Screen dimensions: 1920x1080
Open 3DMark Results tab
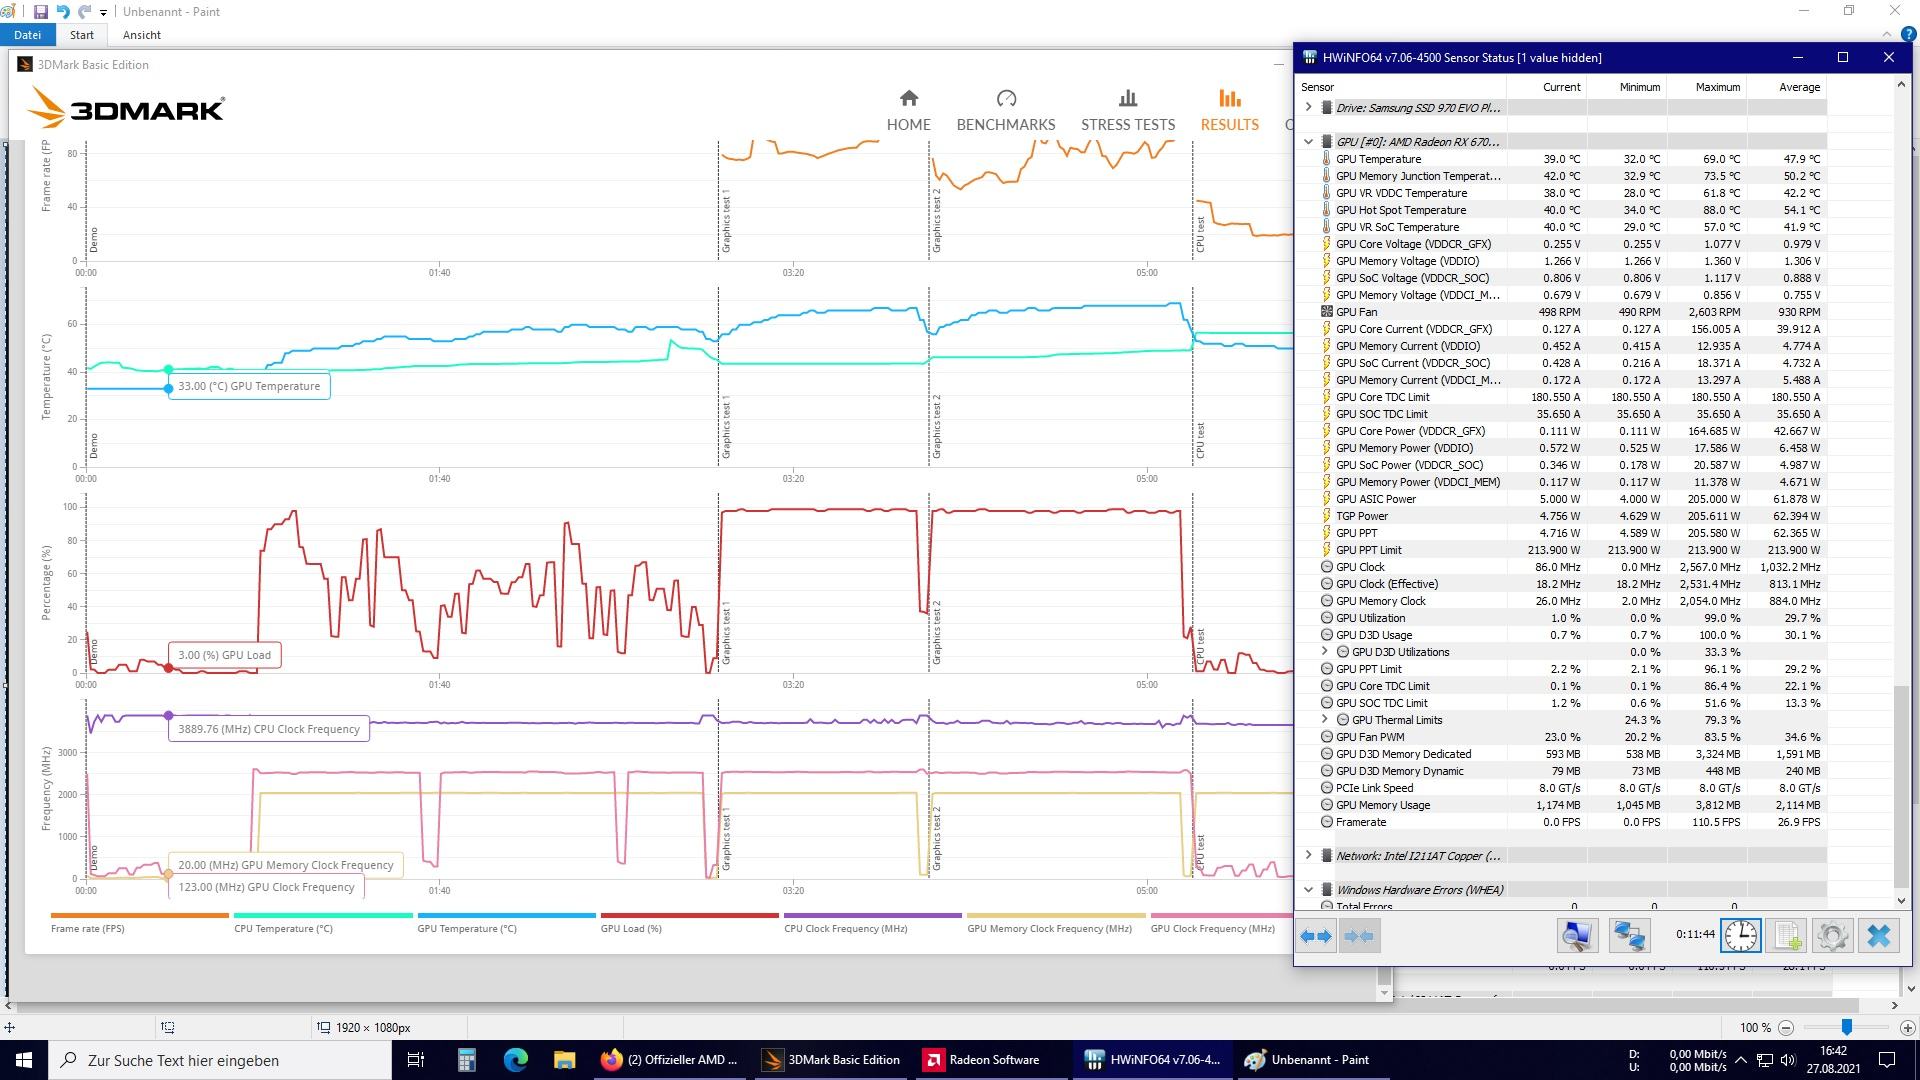tap(1229, 110)
